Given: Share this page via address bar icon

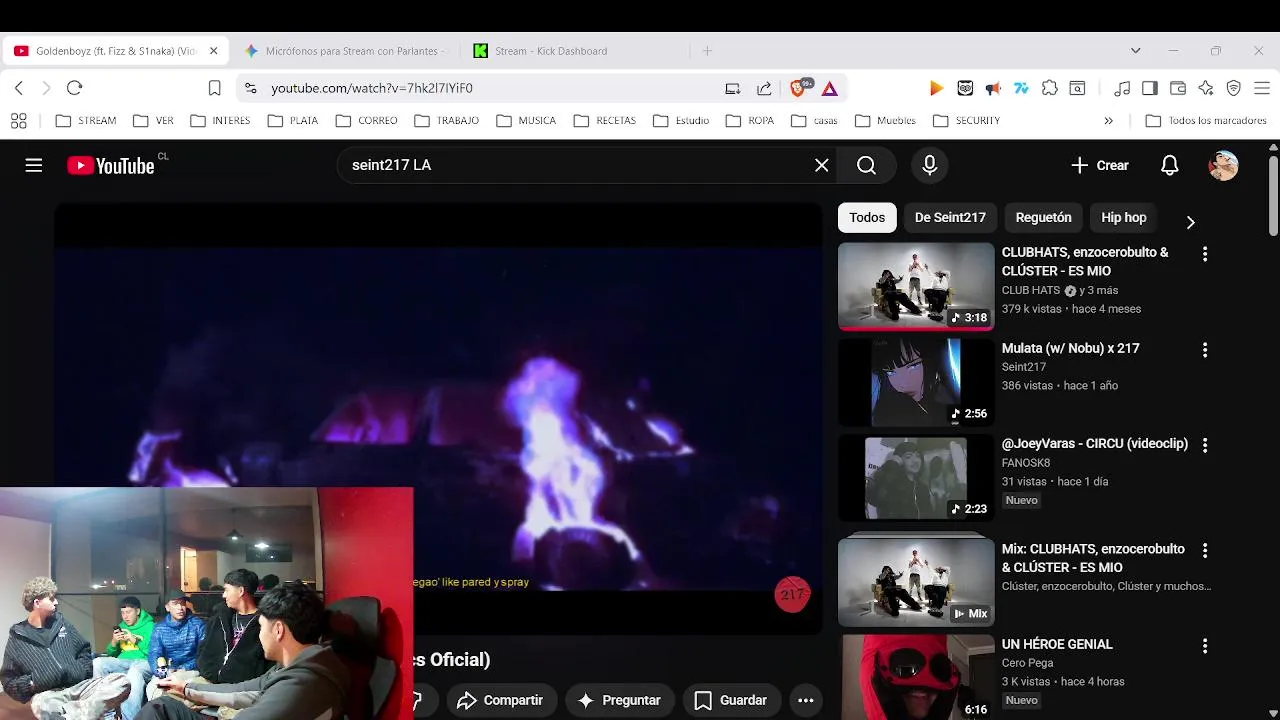Looking at the screenshot, I should (x=764, y=88).
